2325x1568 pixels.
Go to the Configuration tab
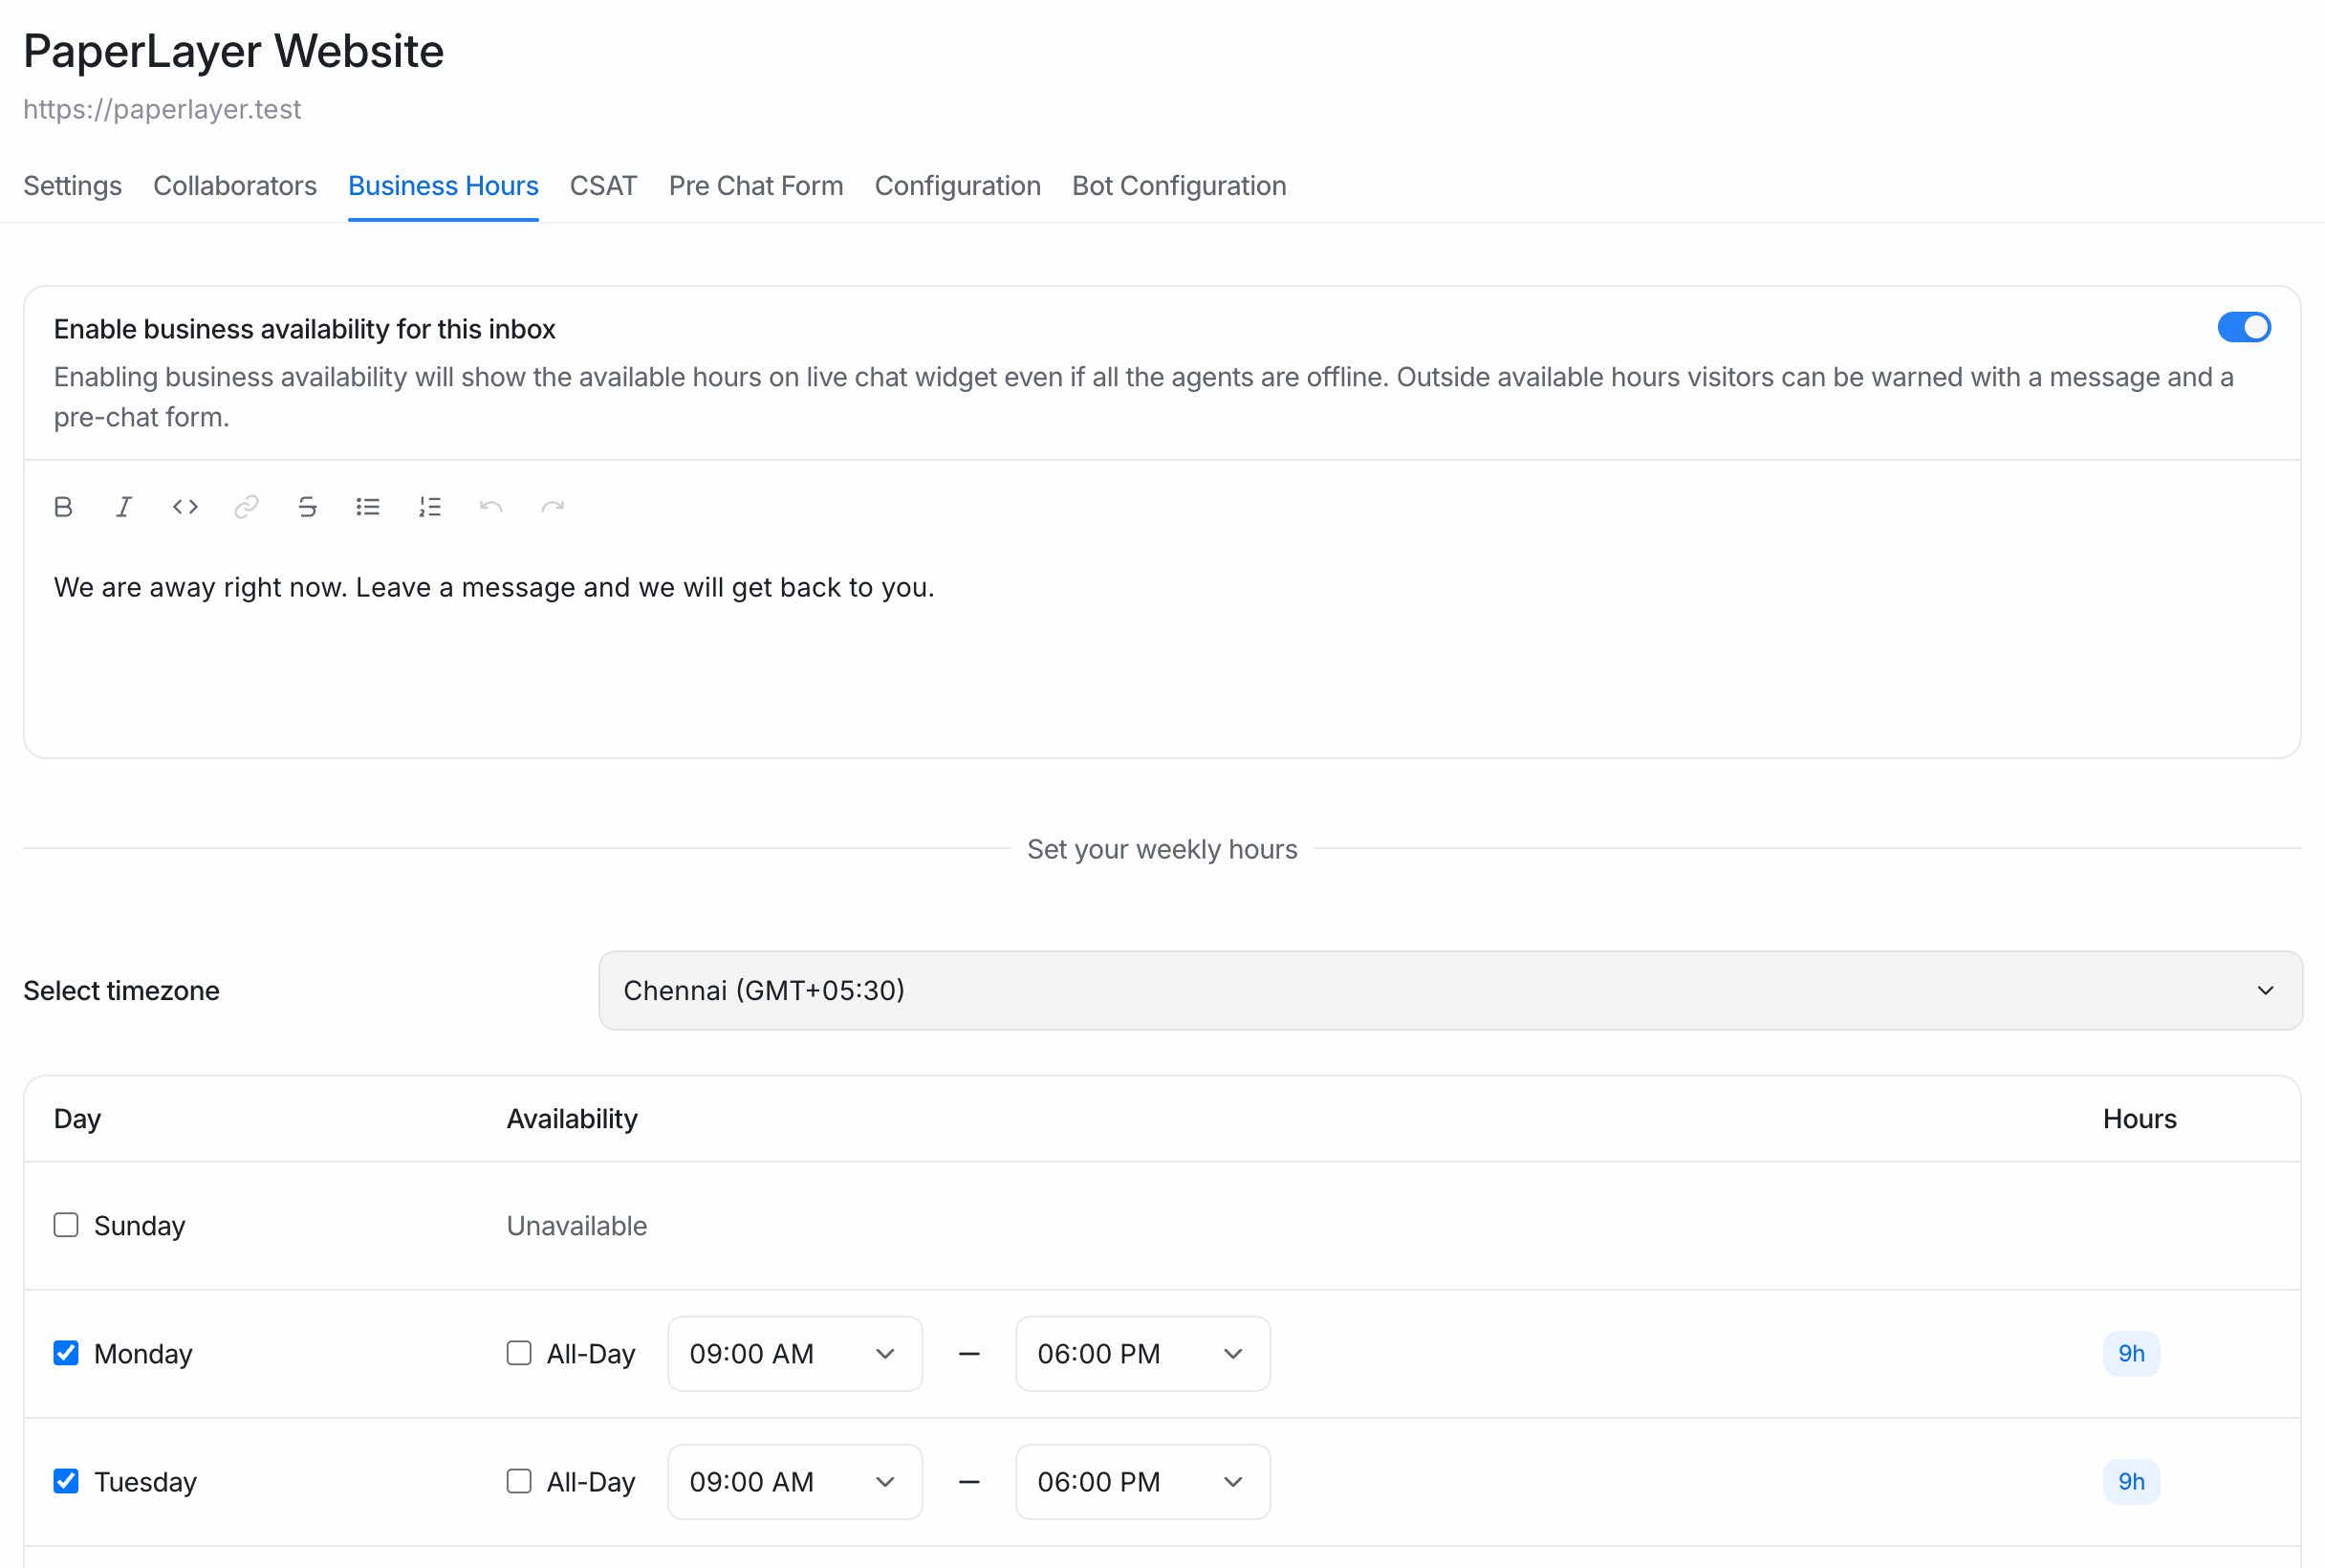[958, 186]
